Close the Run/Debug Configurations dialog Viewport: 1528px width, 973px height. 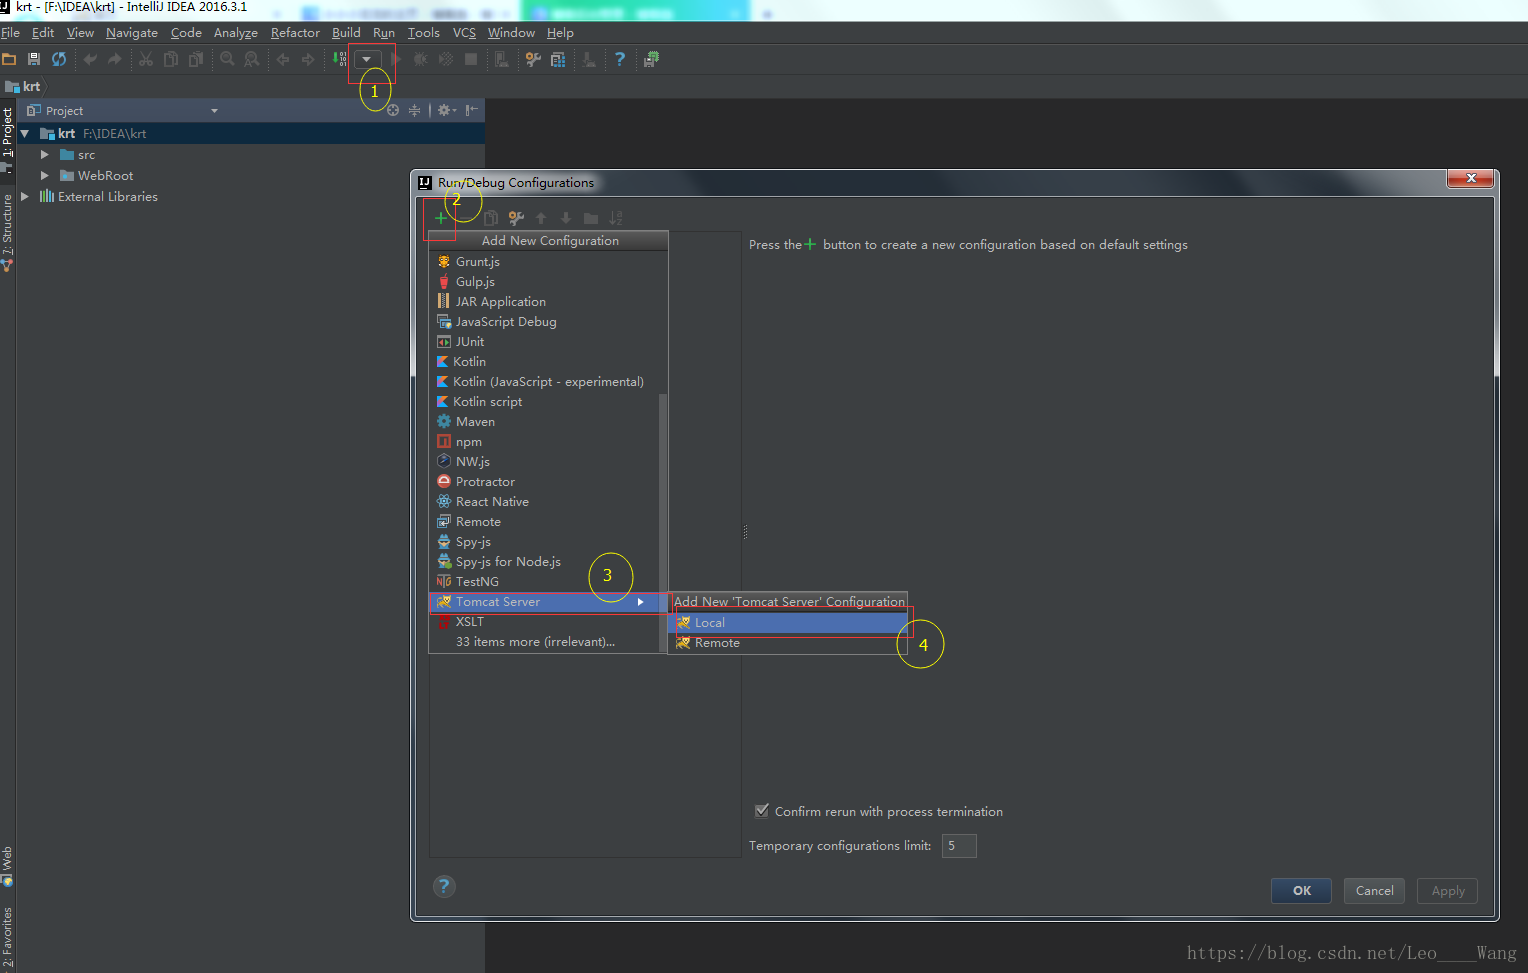tap(1471, 178)
